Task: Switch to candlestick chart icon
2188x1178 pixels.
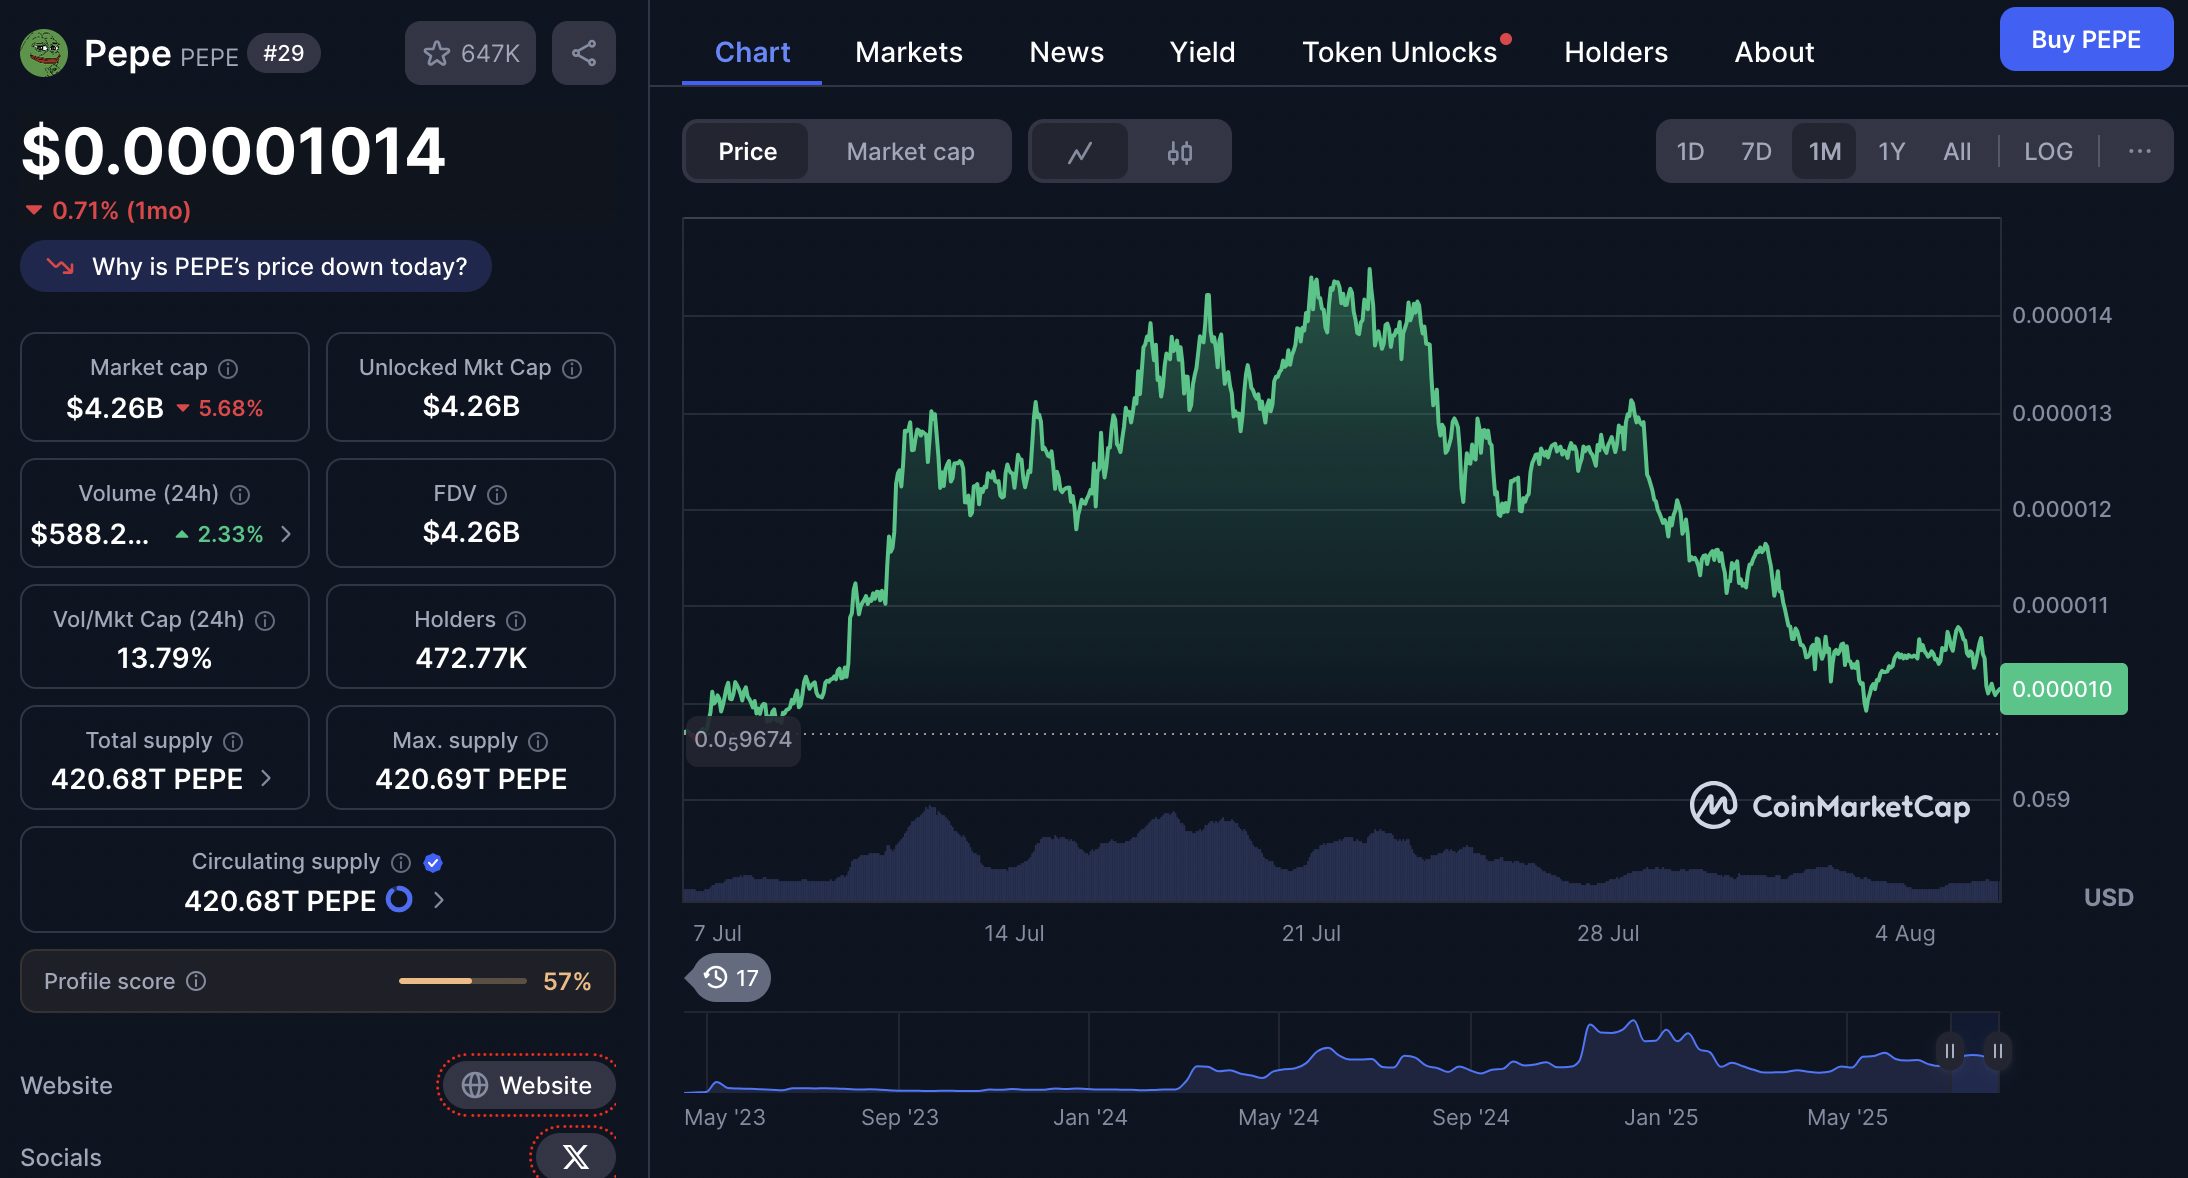Action: (x=1180, y=152)
